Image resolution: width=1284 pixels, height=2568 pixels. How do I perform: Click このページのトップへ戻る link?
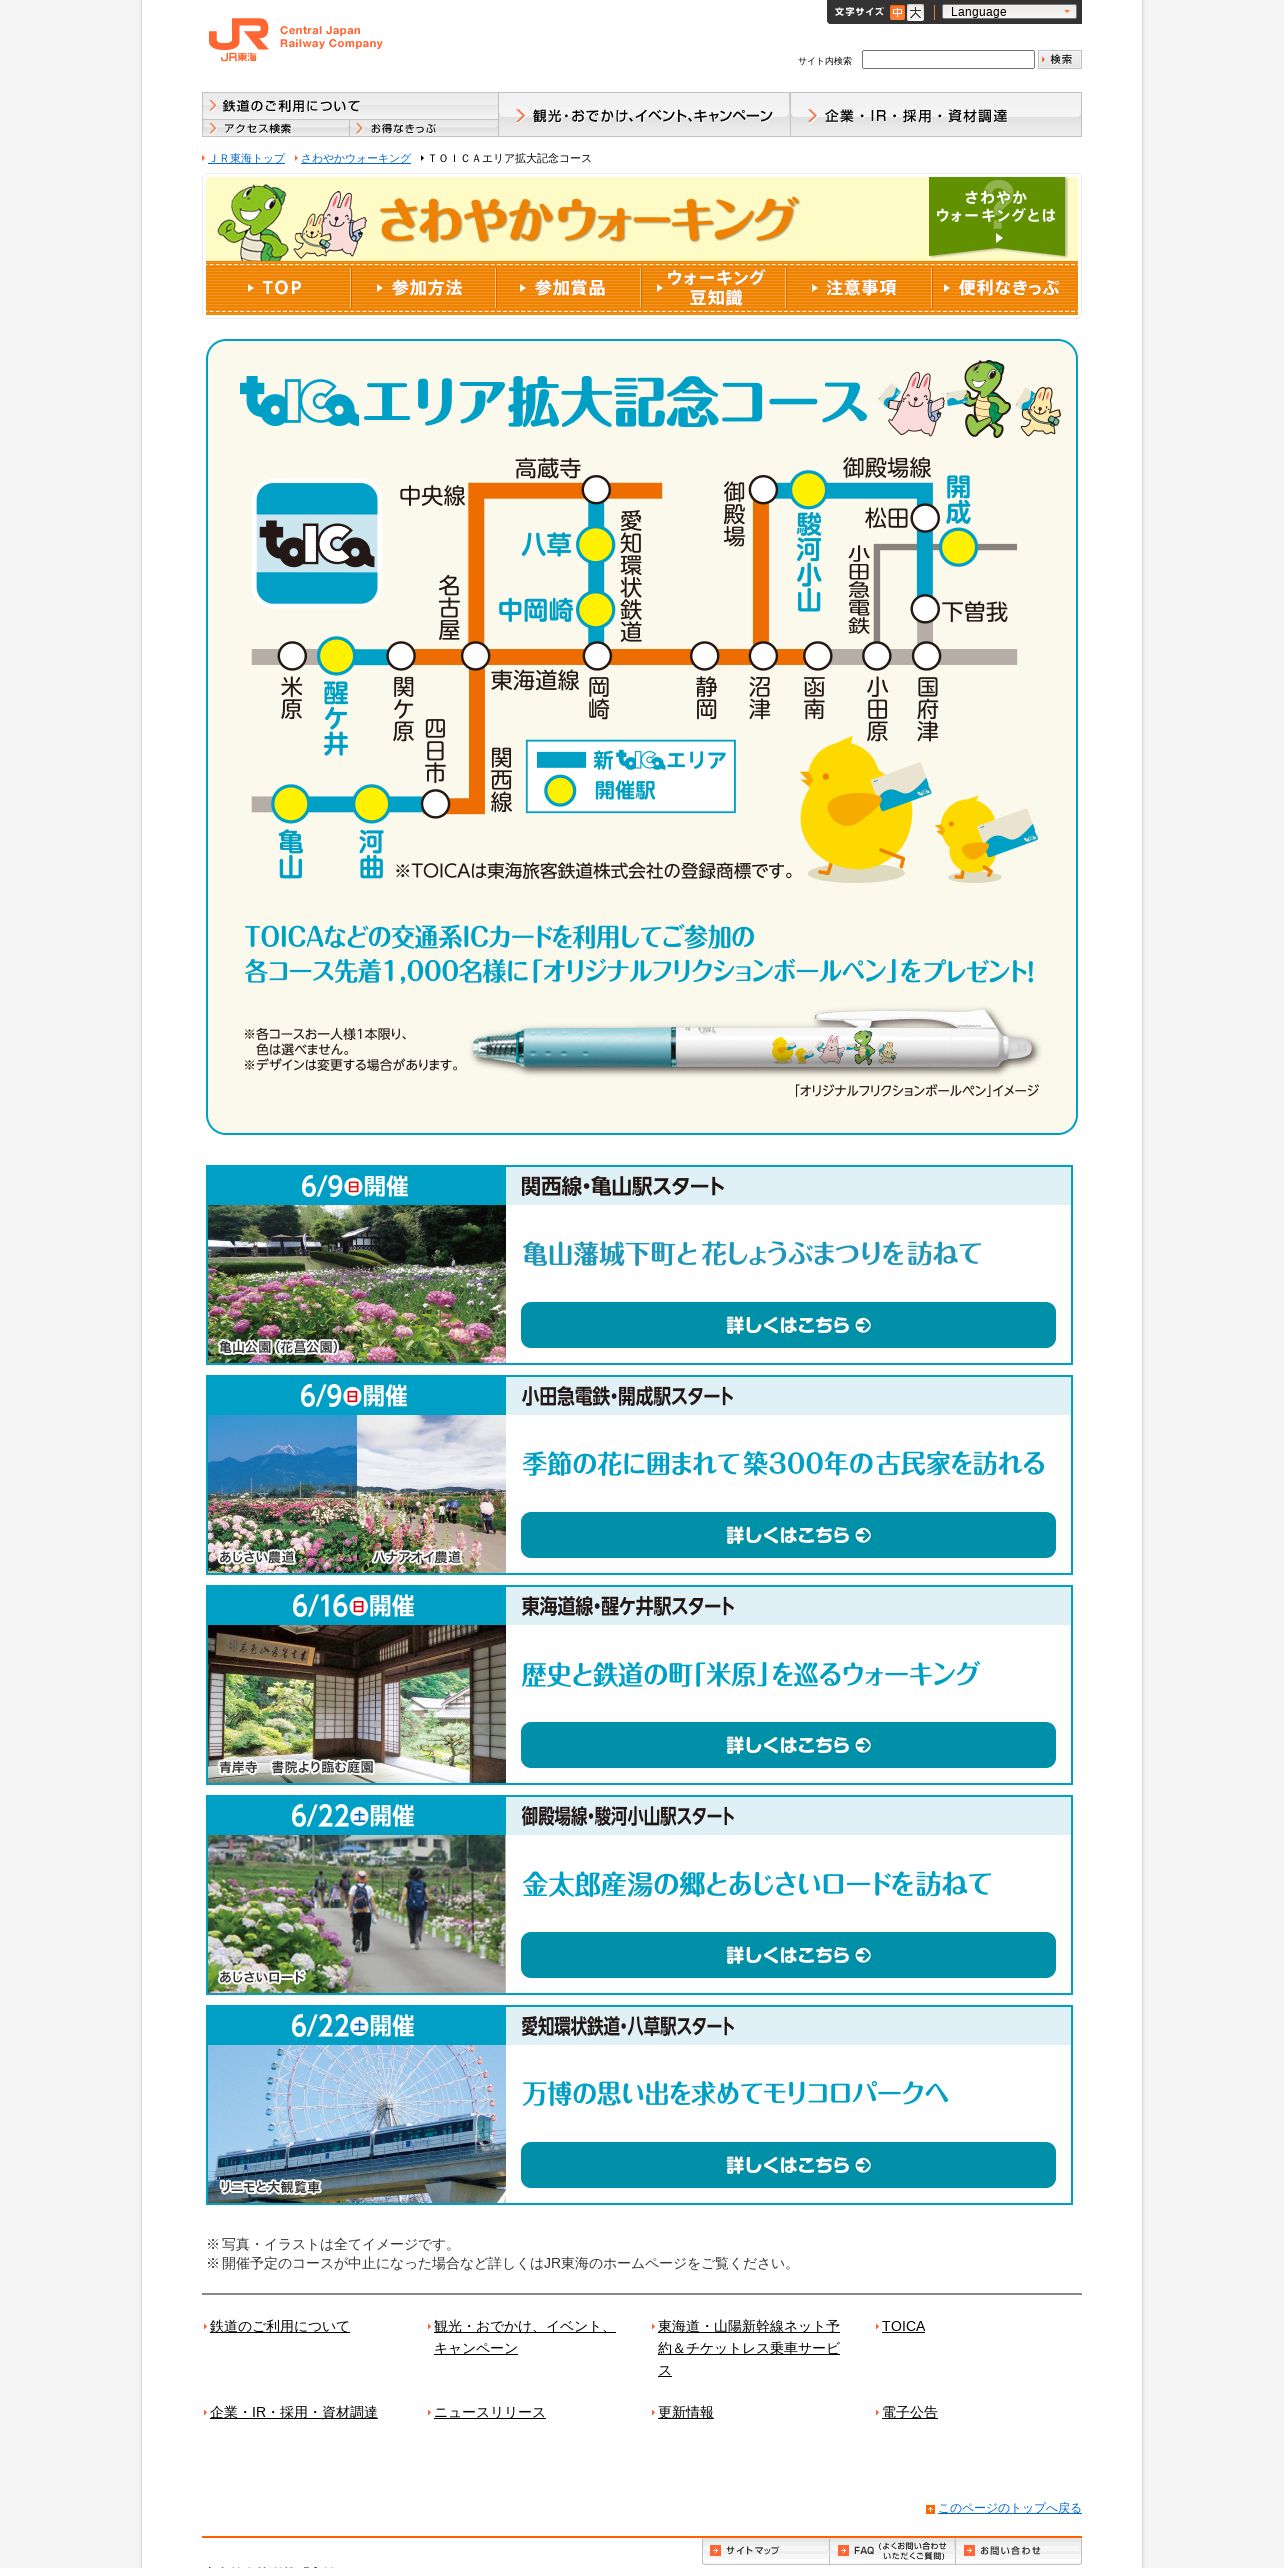(x=1009, y=2507)
